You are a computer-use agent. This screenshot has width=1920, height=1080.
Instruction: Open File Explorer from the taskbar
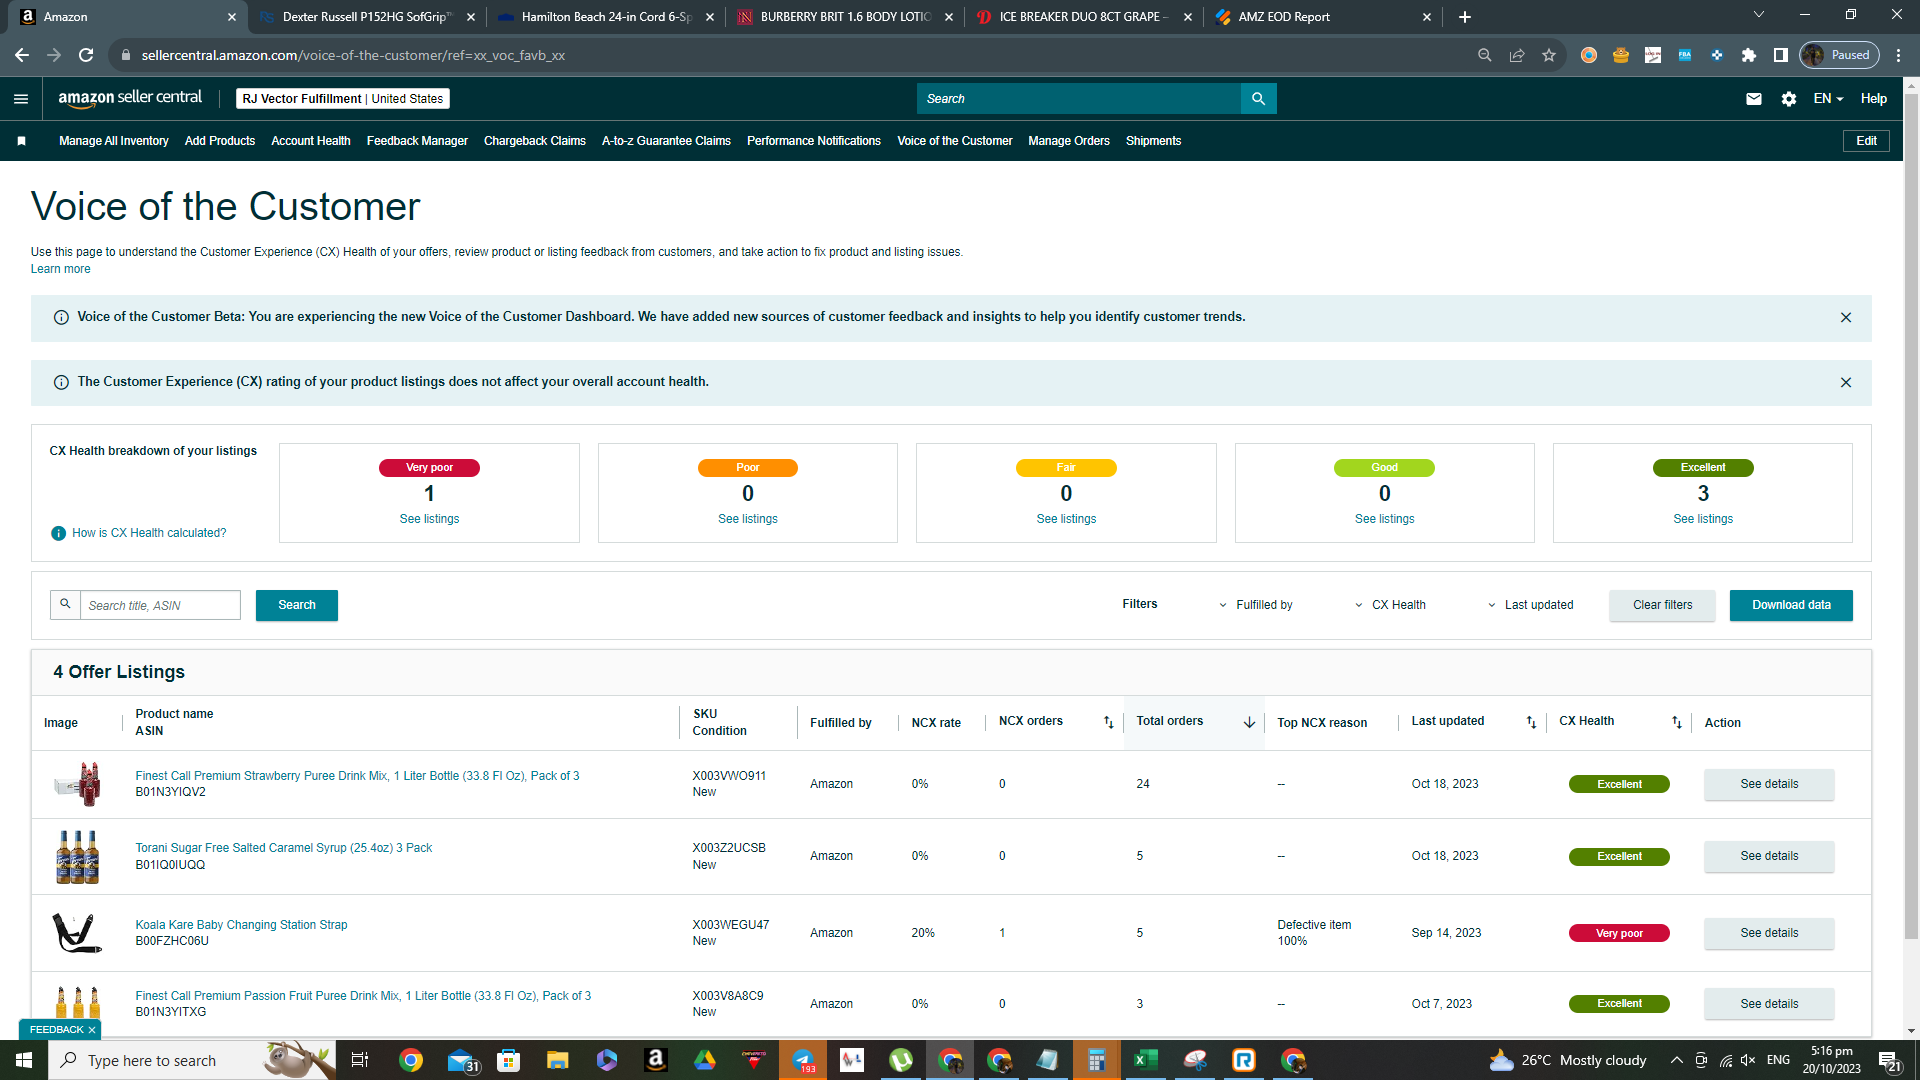pos(557,1060)
